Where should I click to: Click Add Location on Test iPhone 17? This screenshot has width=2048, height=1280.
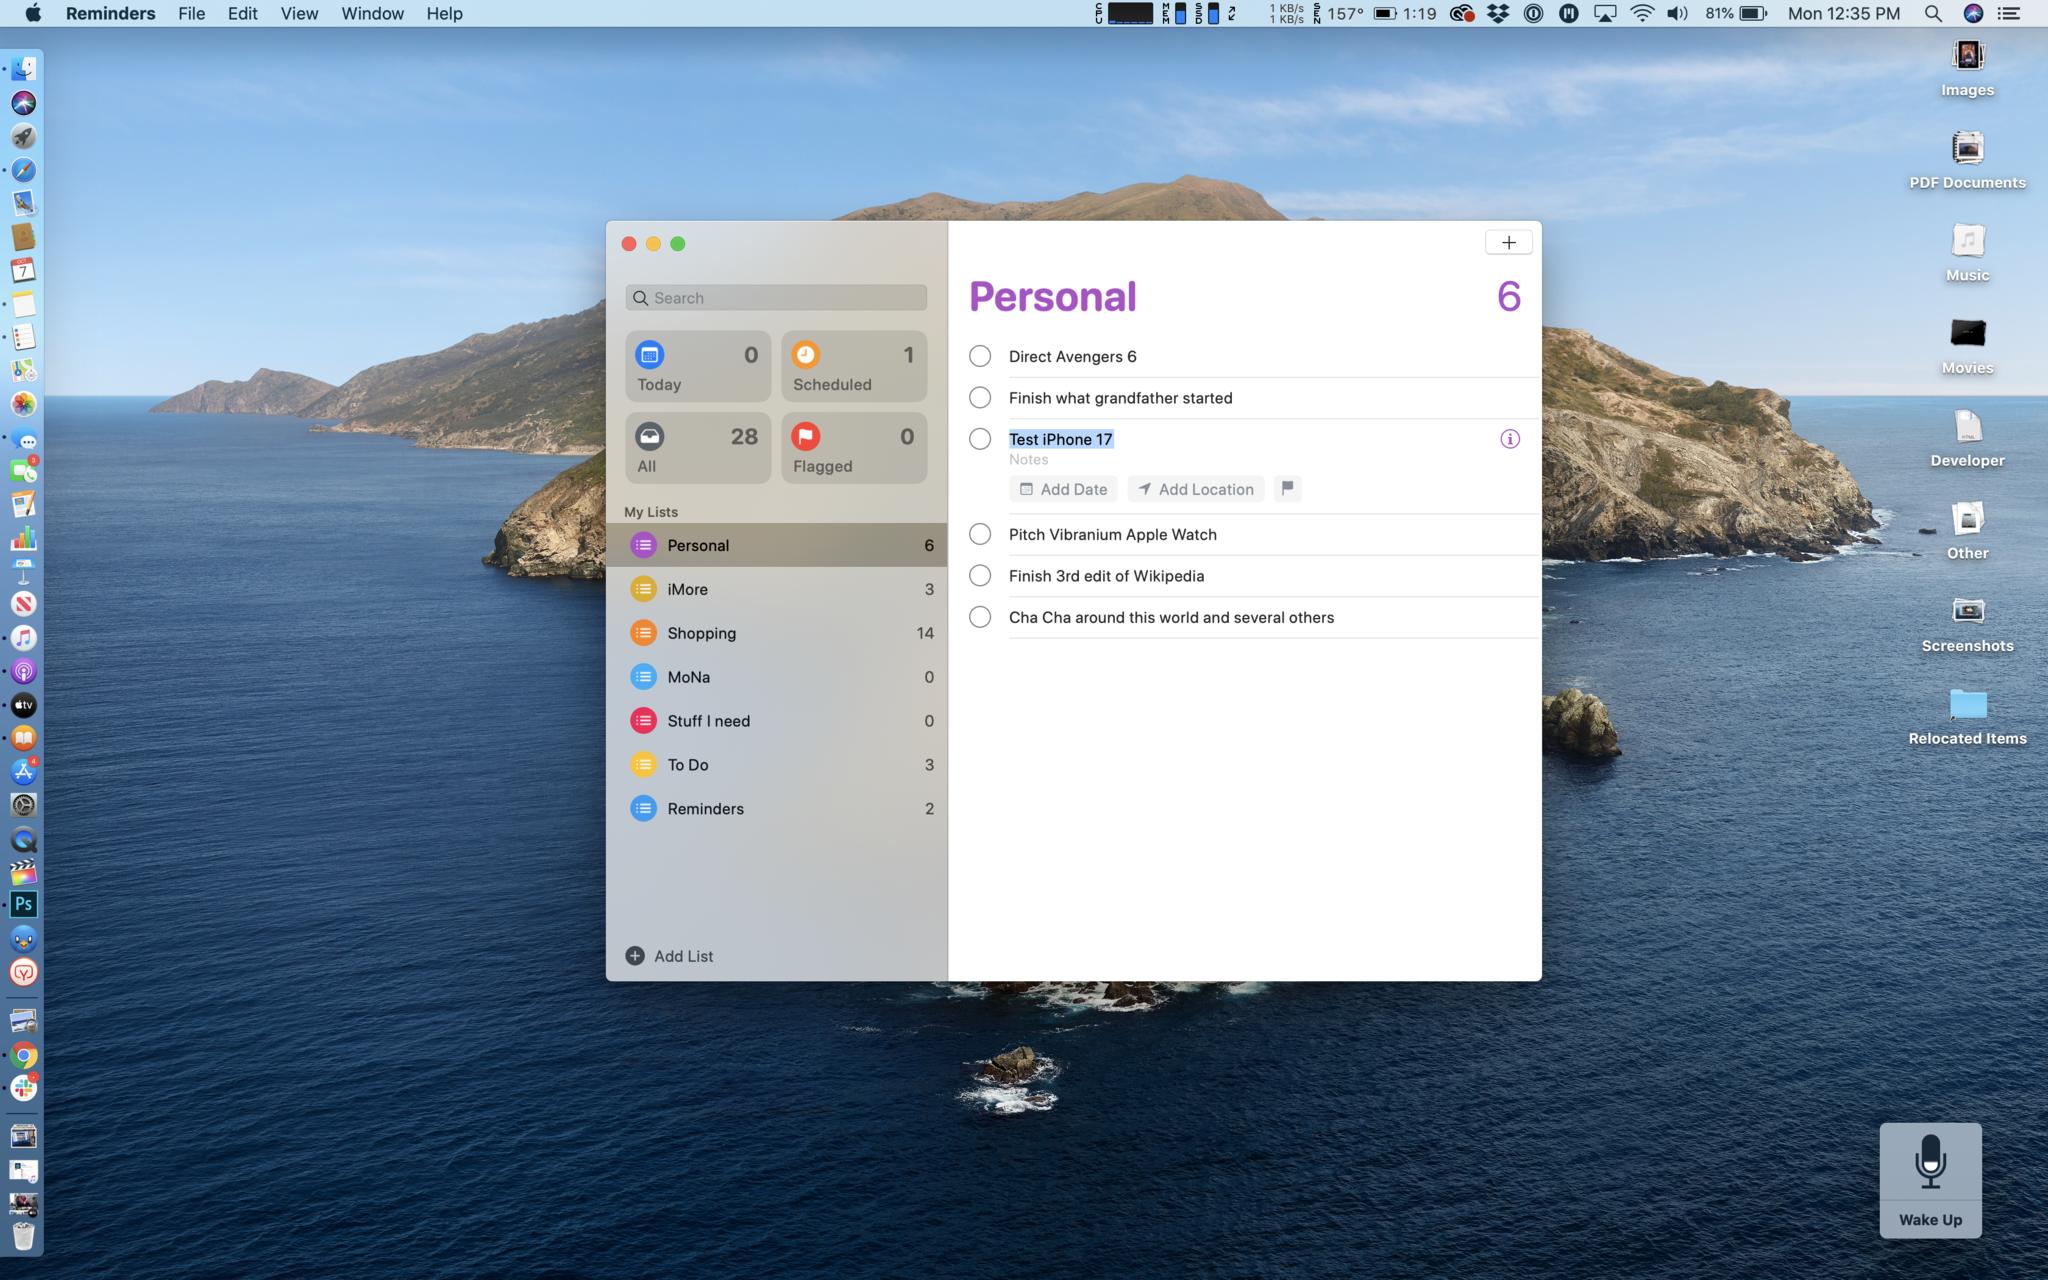1196,489
